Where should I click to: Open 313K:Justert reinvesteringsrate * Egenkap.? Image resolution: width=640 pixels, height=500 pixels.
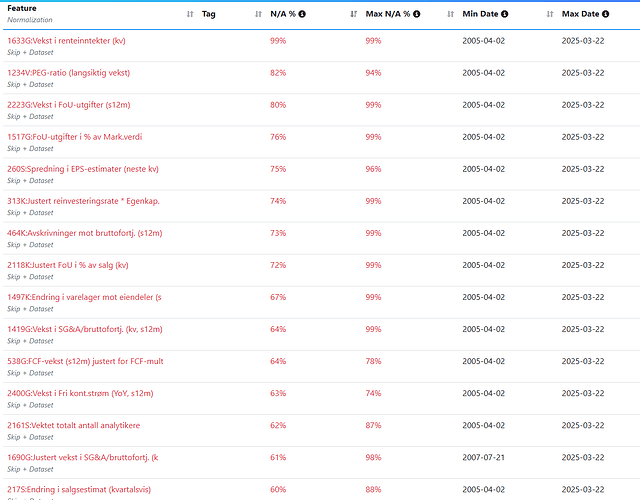tap(83, 201)
